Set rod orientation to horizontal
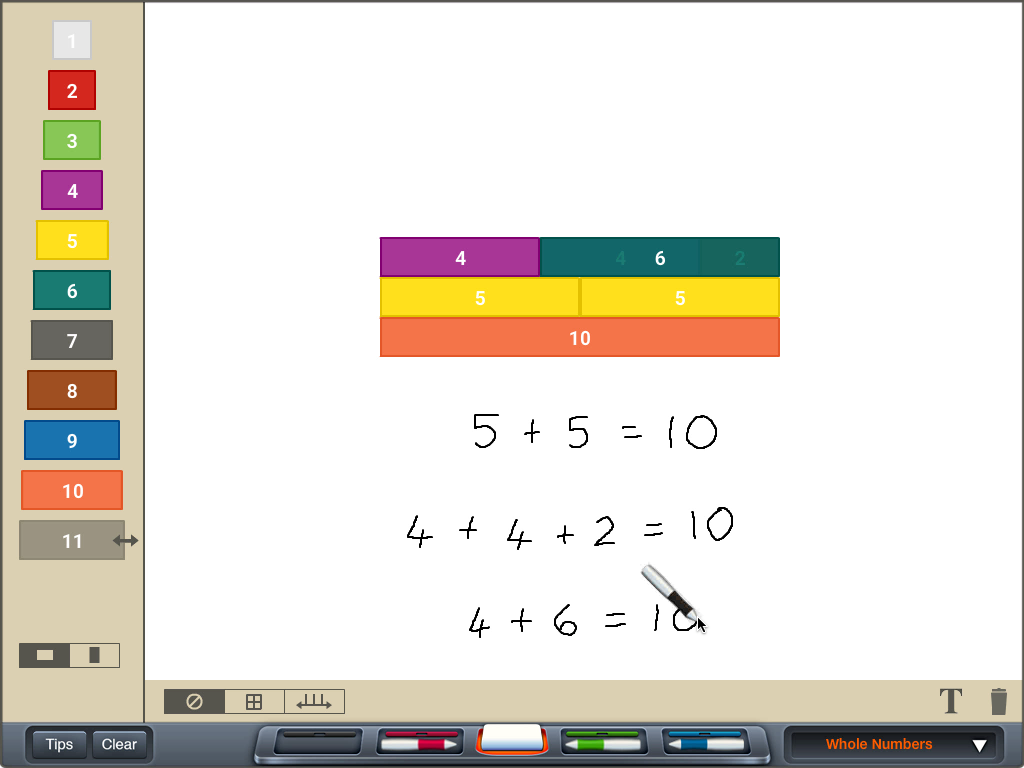Screen dimensions: 1024x768 coord(45,656)
